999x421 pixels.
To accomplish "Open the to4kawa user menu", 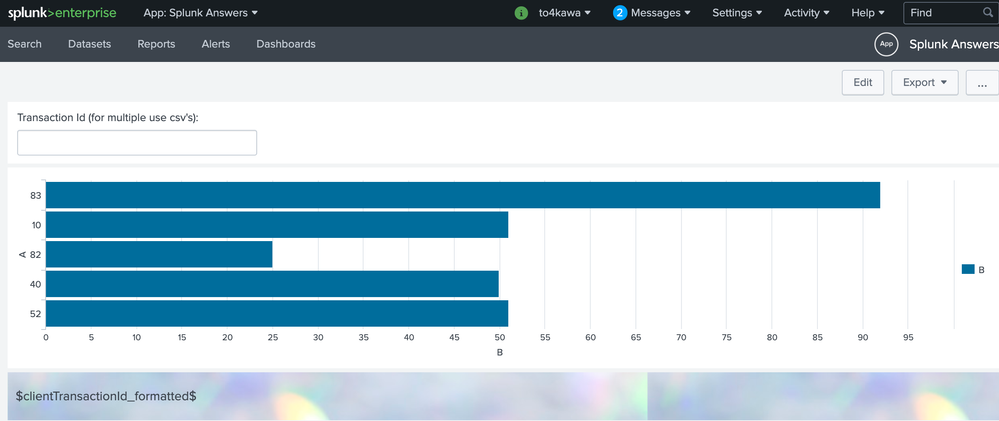I will point(564,13).
